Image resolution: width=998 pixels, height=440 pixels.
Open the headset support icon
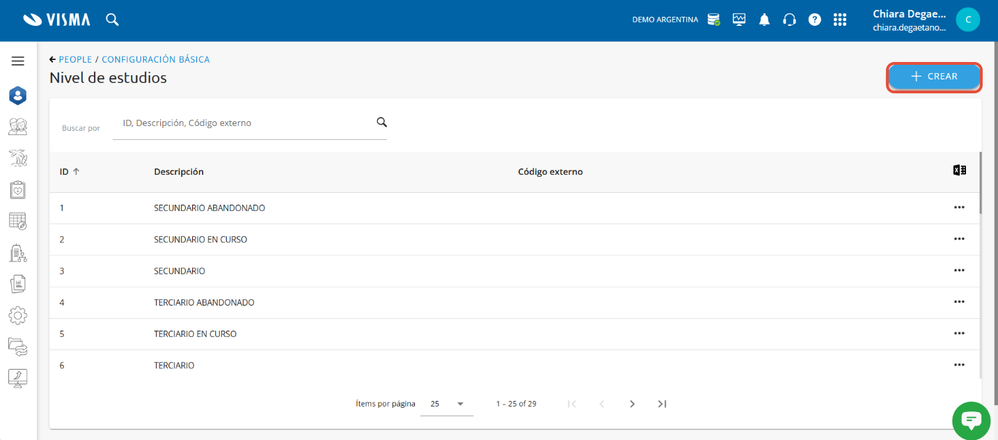[x=789, y=20]
